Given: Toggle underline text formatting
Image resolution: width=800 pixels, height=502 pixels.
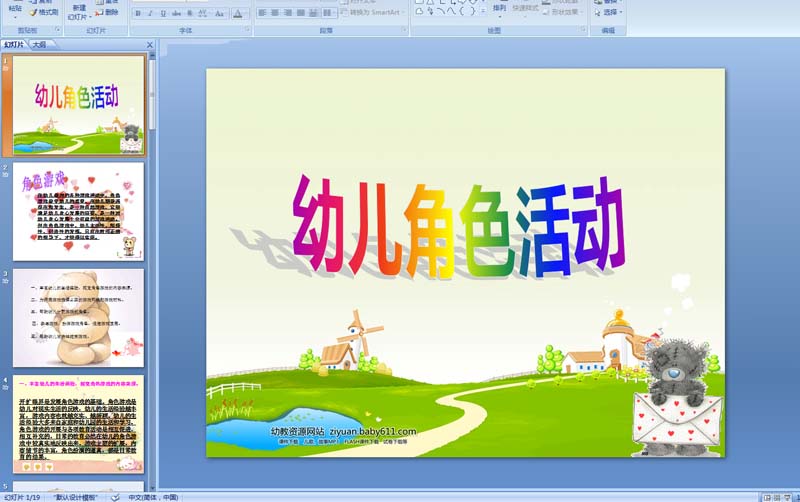Looking at the screenshot, I should [164, 15].
